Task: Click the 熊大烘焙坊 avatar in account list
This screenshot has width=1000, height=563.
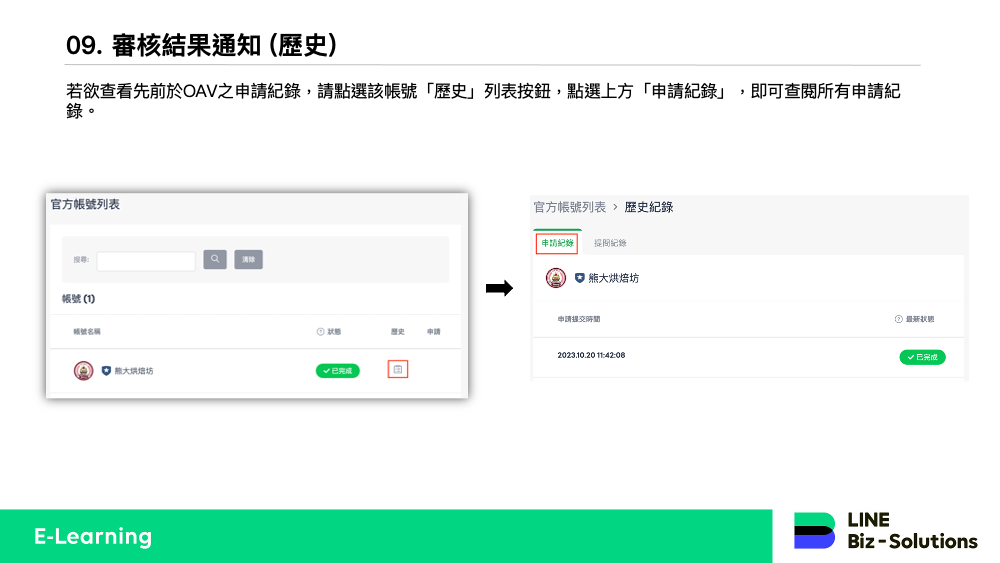Action: pyautogui.click(x=84, y=370)
